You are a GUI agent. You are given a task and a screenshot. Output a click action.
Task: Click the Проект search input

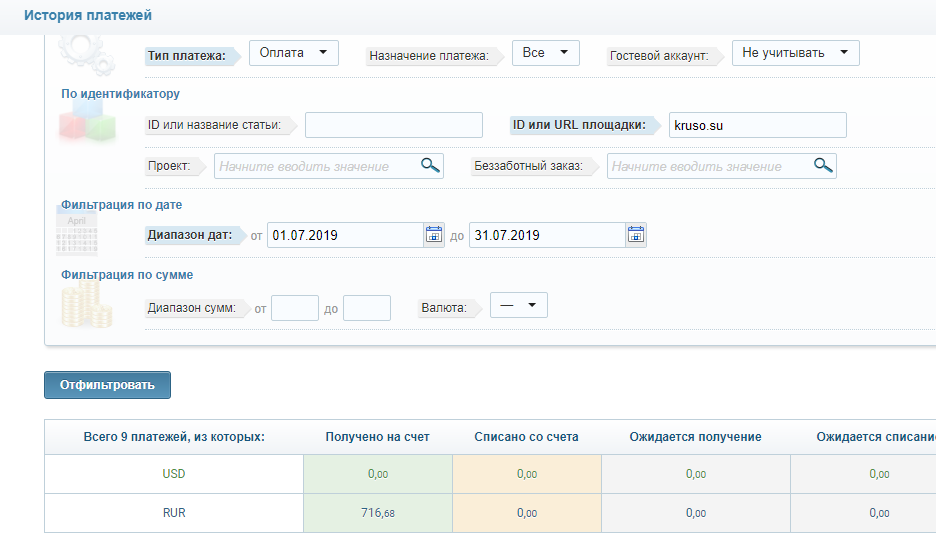(317, 166)
